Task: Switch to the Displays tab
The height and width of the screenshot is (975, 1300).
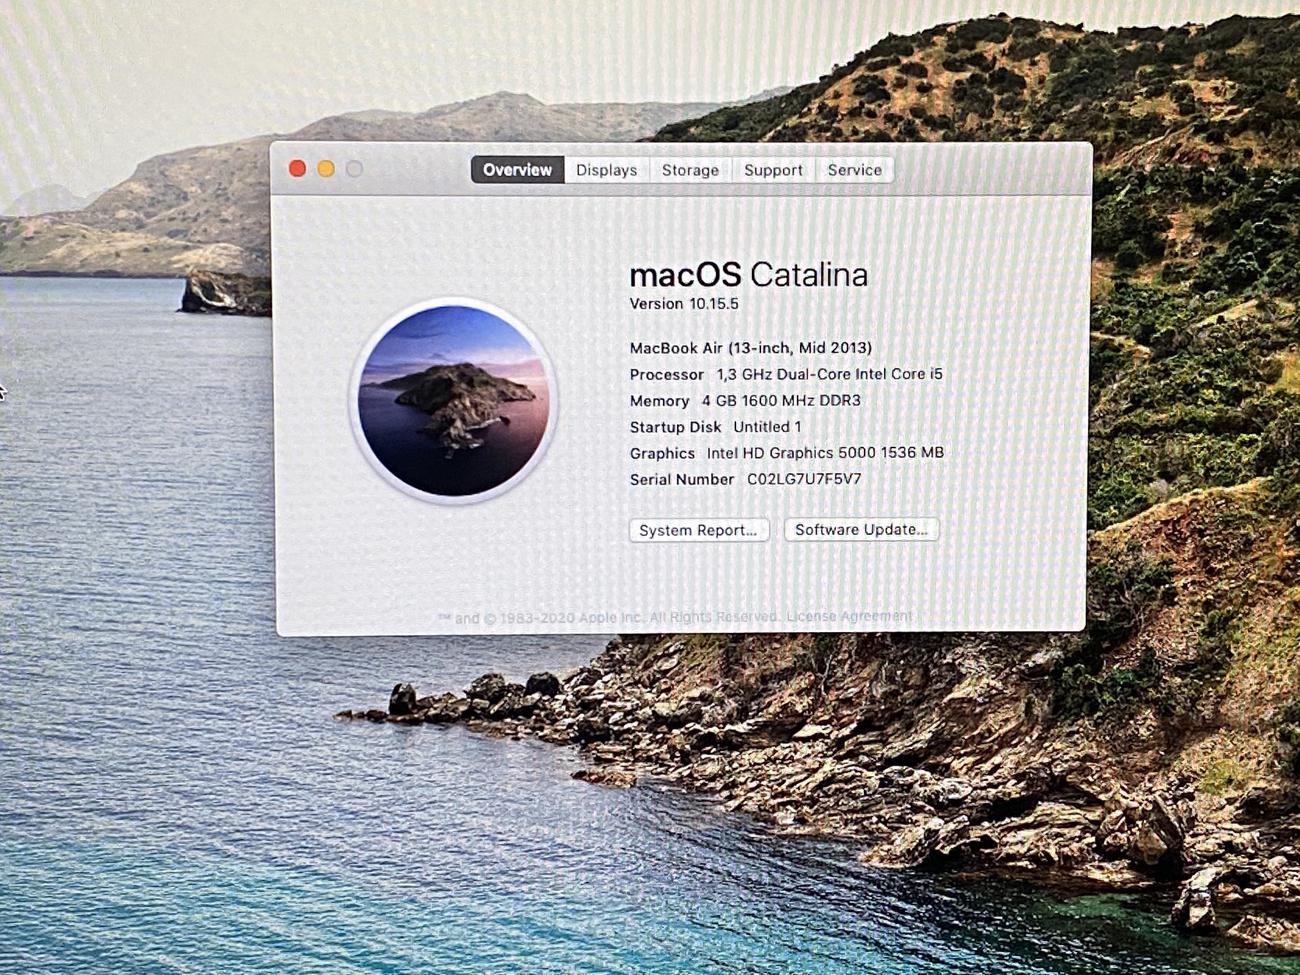Action: pos(606,170)
